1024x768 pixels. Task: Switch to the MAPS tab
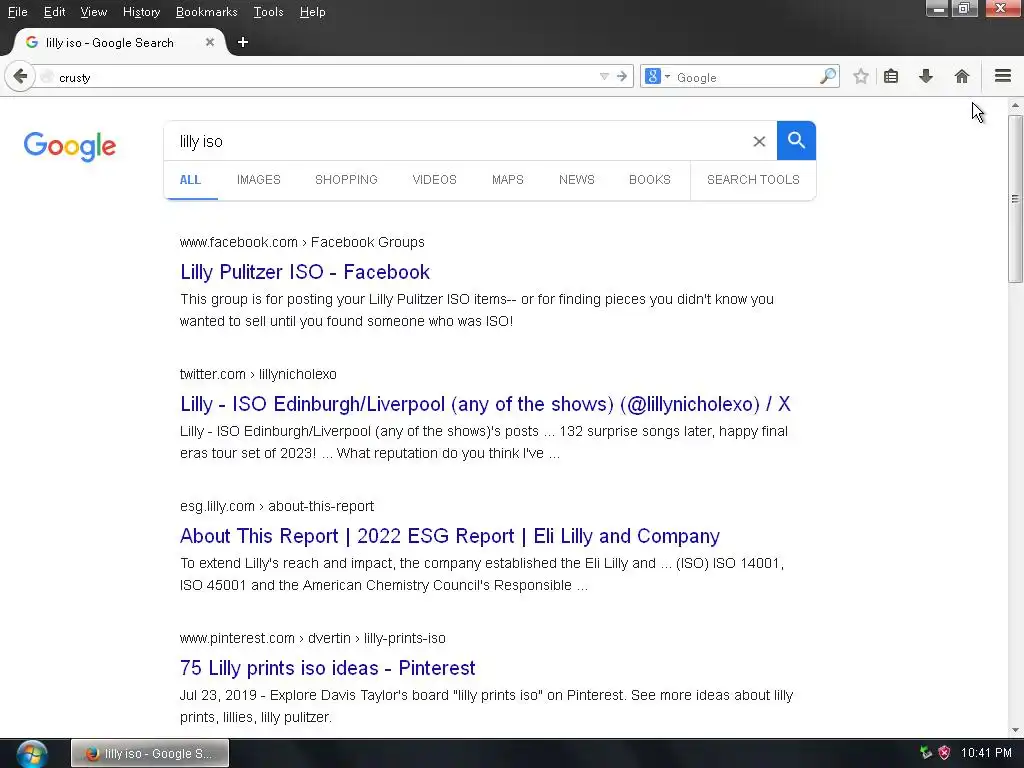pos(507,180)
